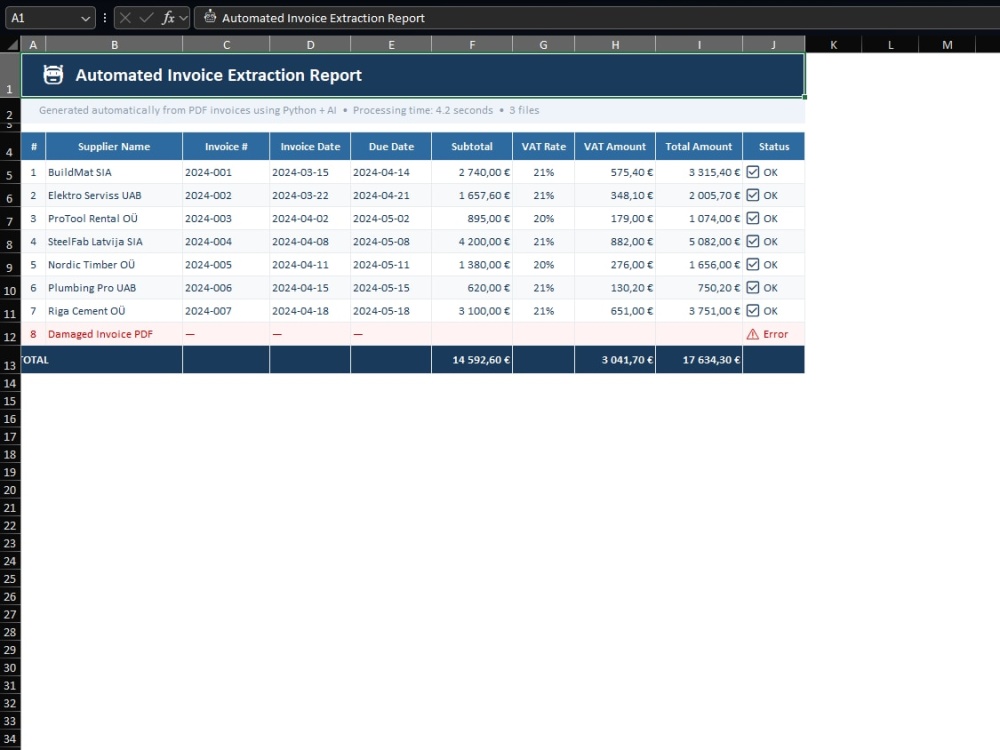Click the Automated Invoice Extraction Report title cell
The height and width of the screenshot is (750, 1000).
point(413,75)
